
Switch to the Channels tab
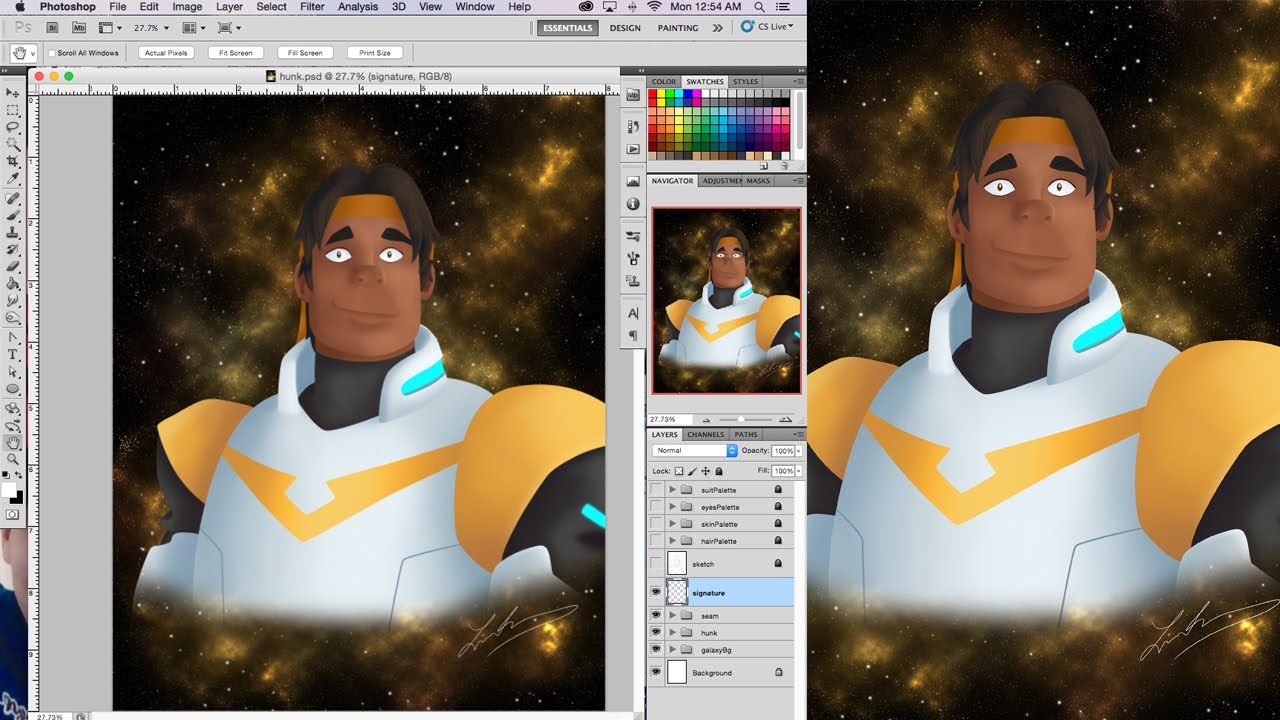(x=705, y=435)
